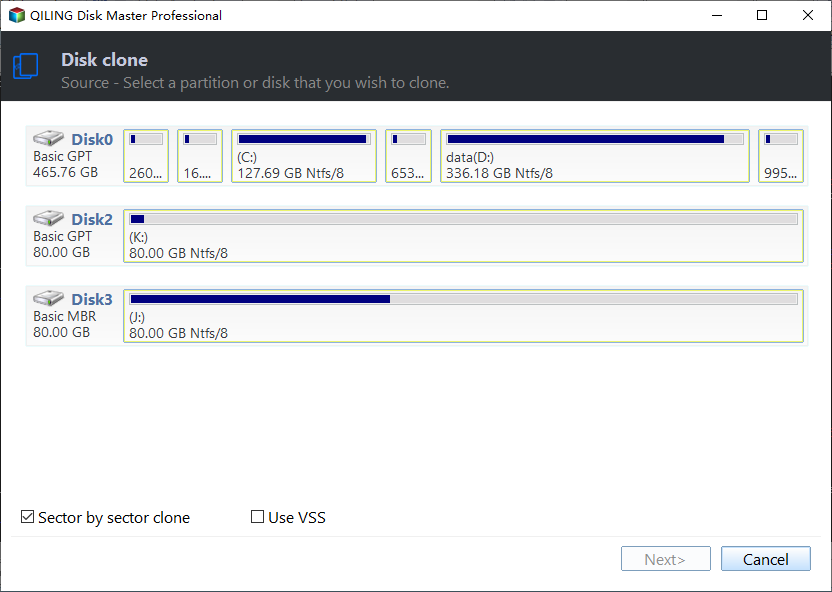Click the Disk0 label
This screenshot has height=592, width=832.
(x=92, y=140)
